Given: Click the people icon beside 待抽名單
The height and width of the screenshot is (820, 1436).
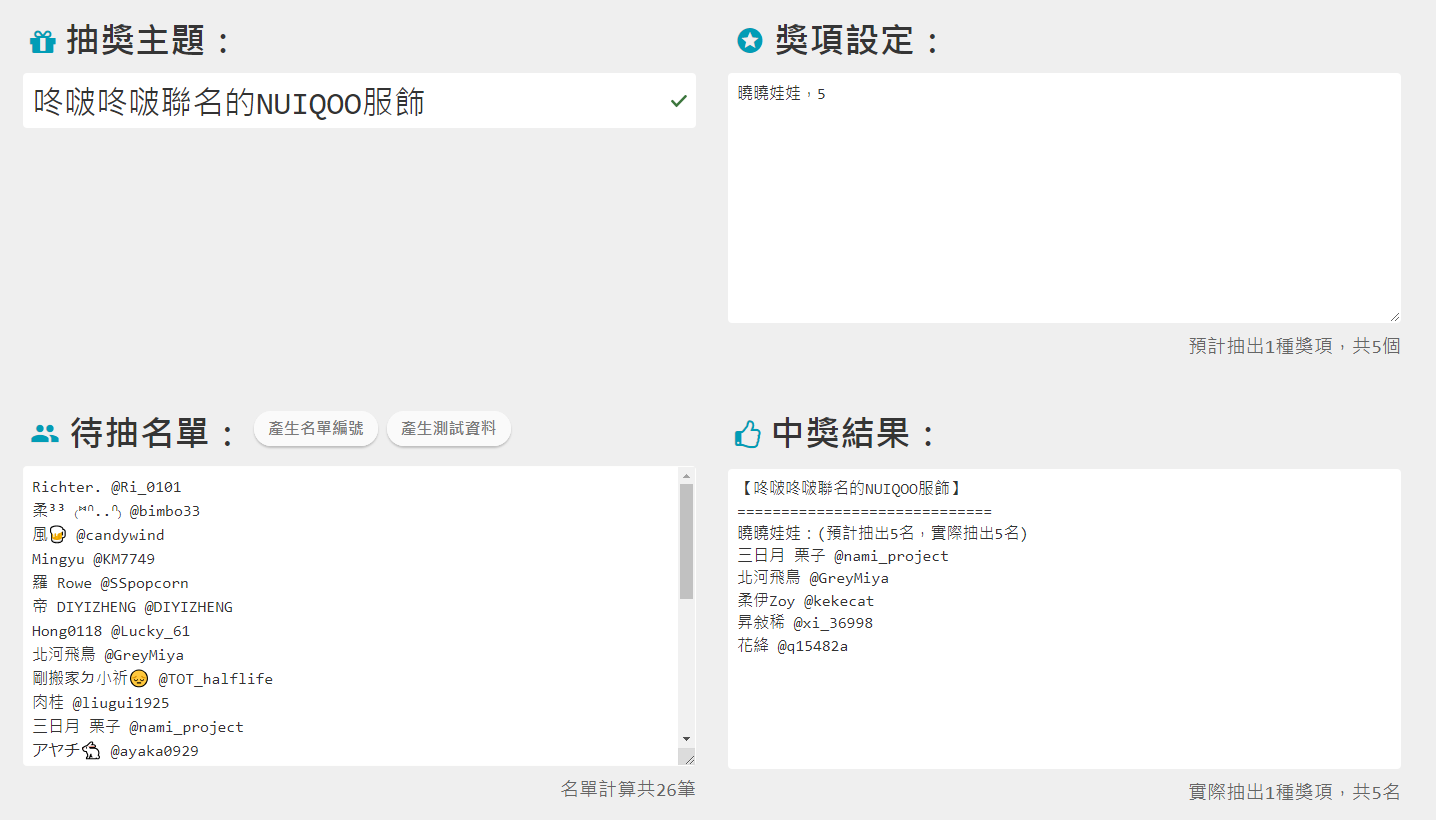Looking at the screenshot, I should tap(45, 434).
